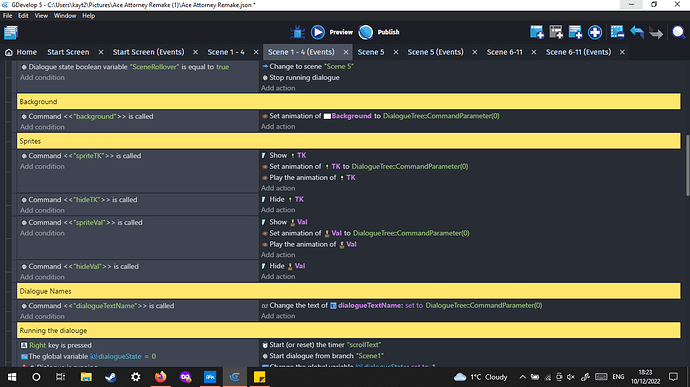Open Firefox from the Windows taskbar
Image resolution: width=690 pixels, height=387 pixels.
click(161, 377)
